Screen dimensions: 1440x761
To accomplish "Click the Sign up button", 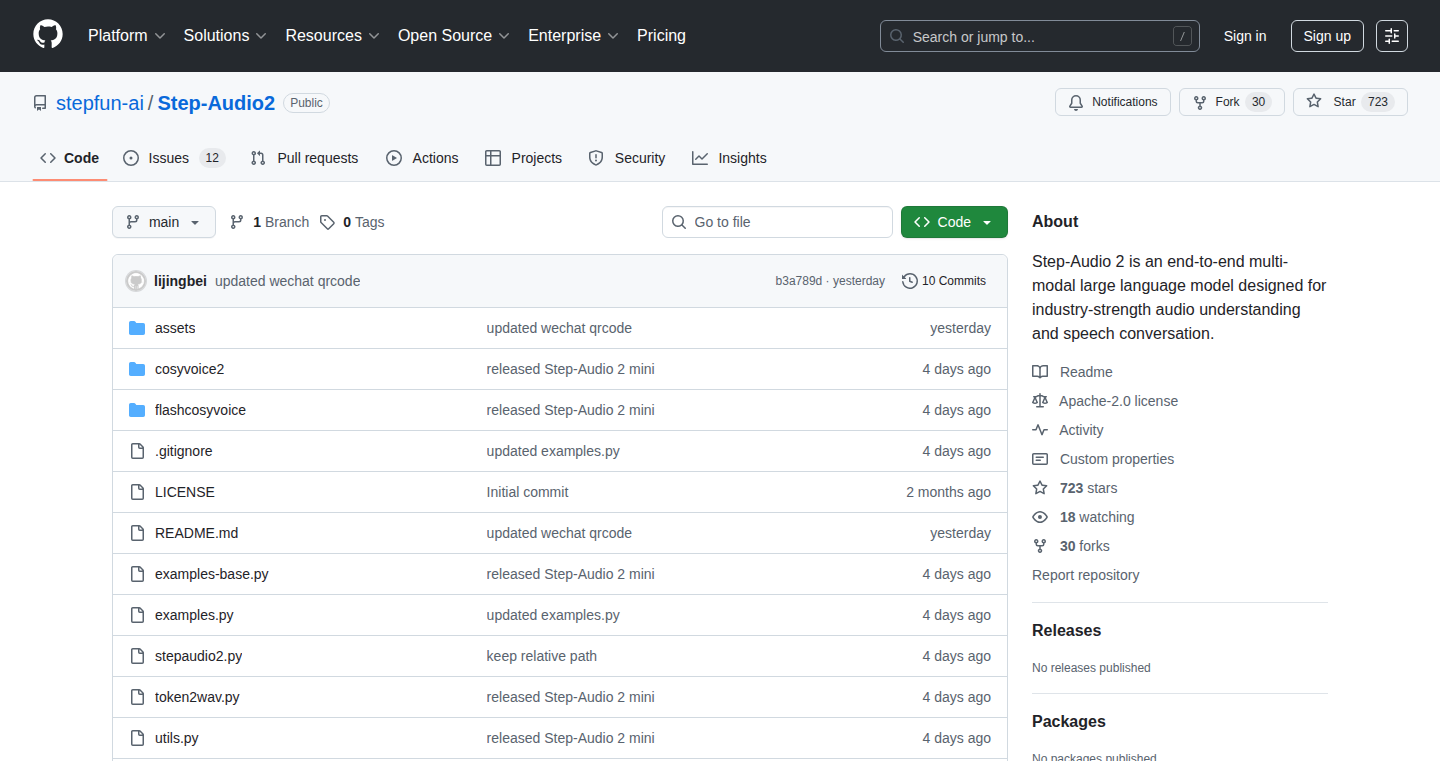I will point(1327,36).
